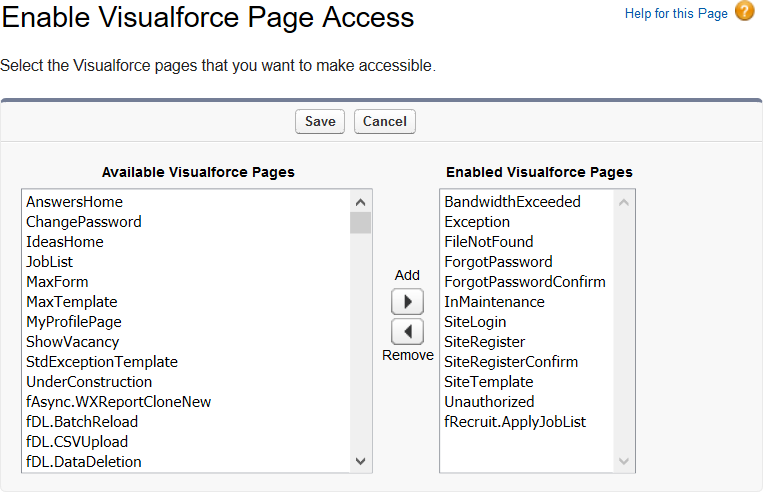Click the Save button
This screenshot has width=763, height=492.
[320, 121]
